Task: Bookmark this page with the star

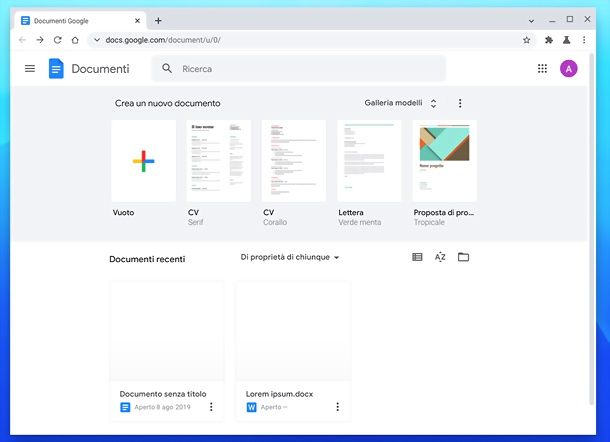Action: (x=526, y=40)
